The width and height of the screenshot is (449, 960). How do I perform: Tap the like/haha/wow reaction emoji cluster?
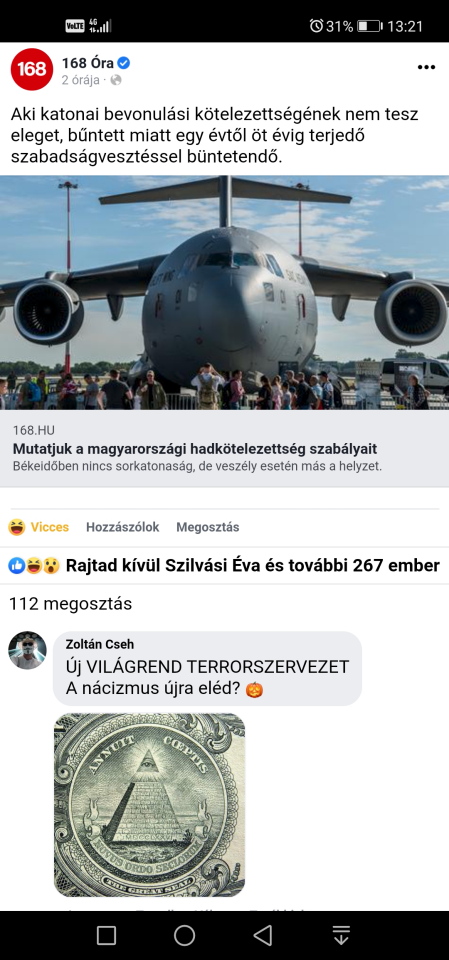click(34, 566)
